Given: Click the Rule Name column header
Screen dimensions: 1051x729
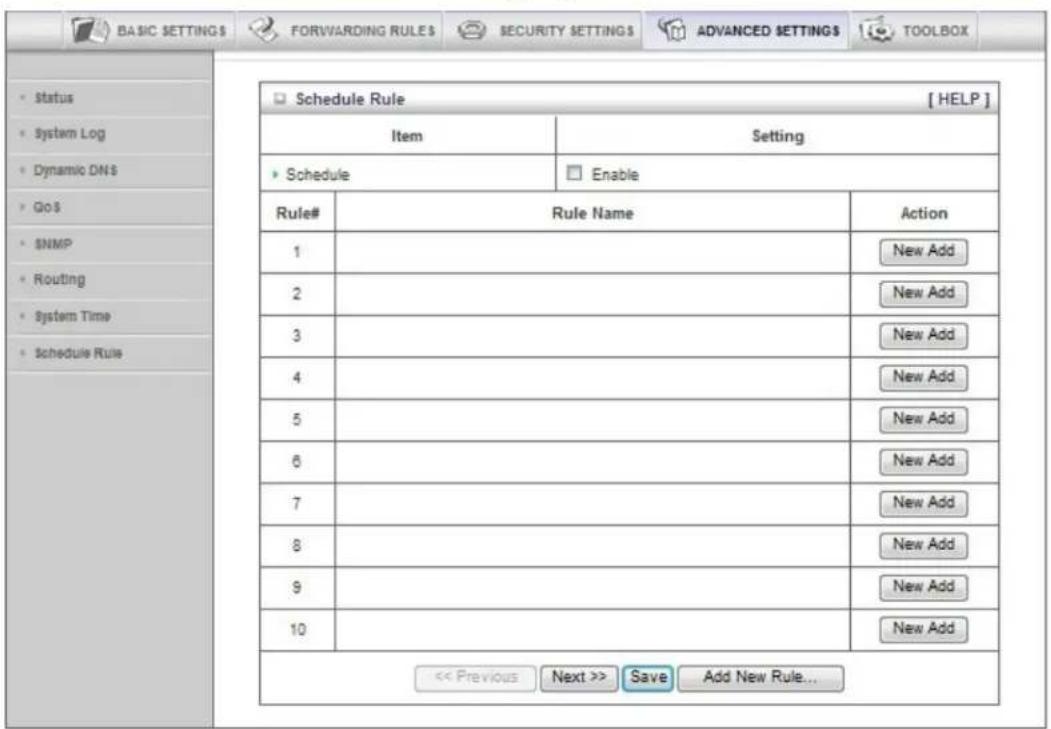Looking at the screenshot, I should pos(593,213).
